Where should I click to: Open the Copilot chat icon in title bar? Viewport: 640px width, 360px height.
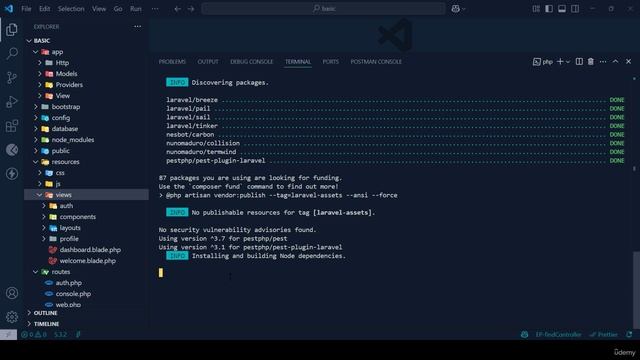pyautogui.click(x=456, y=9)
